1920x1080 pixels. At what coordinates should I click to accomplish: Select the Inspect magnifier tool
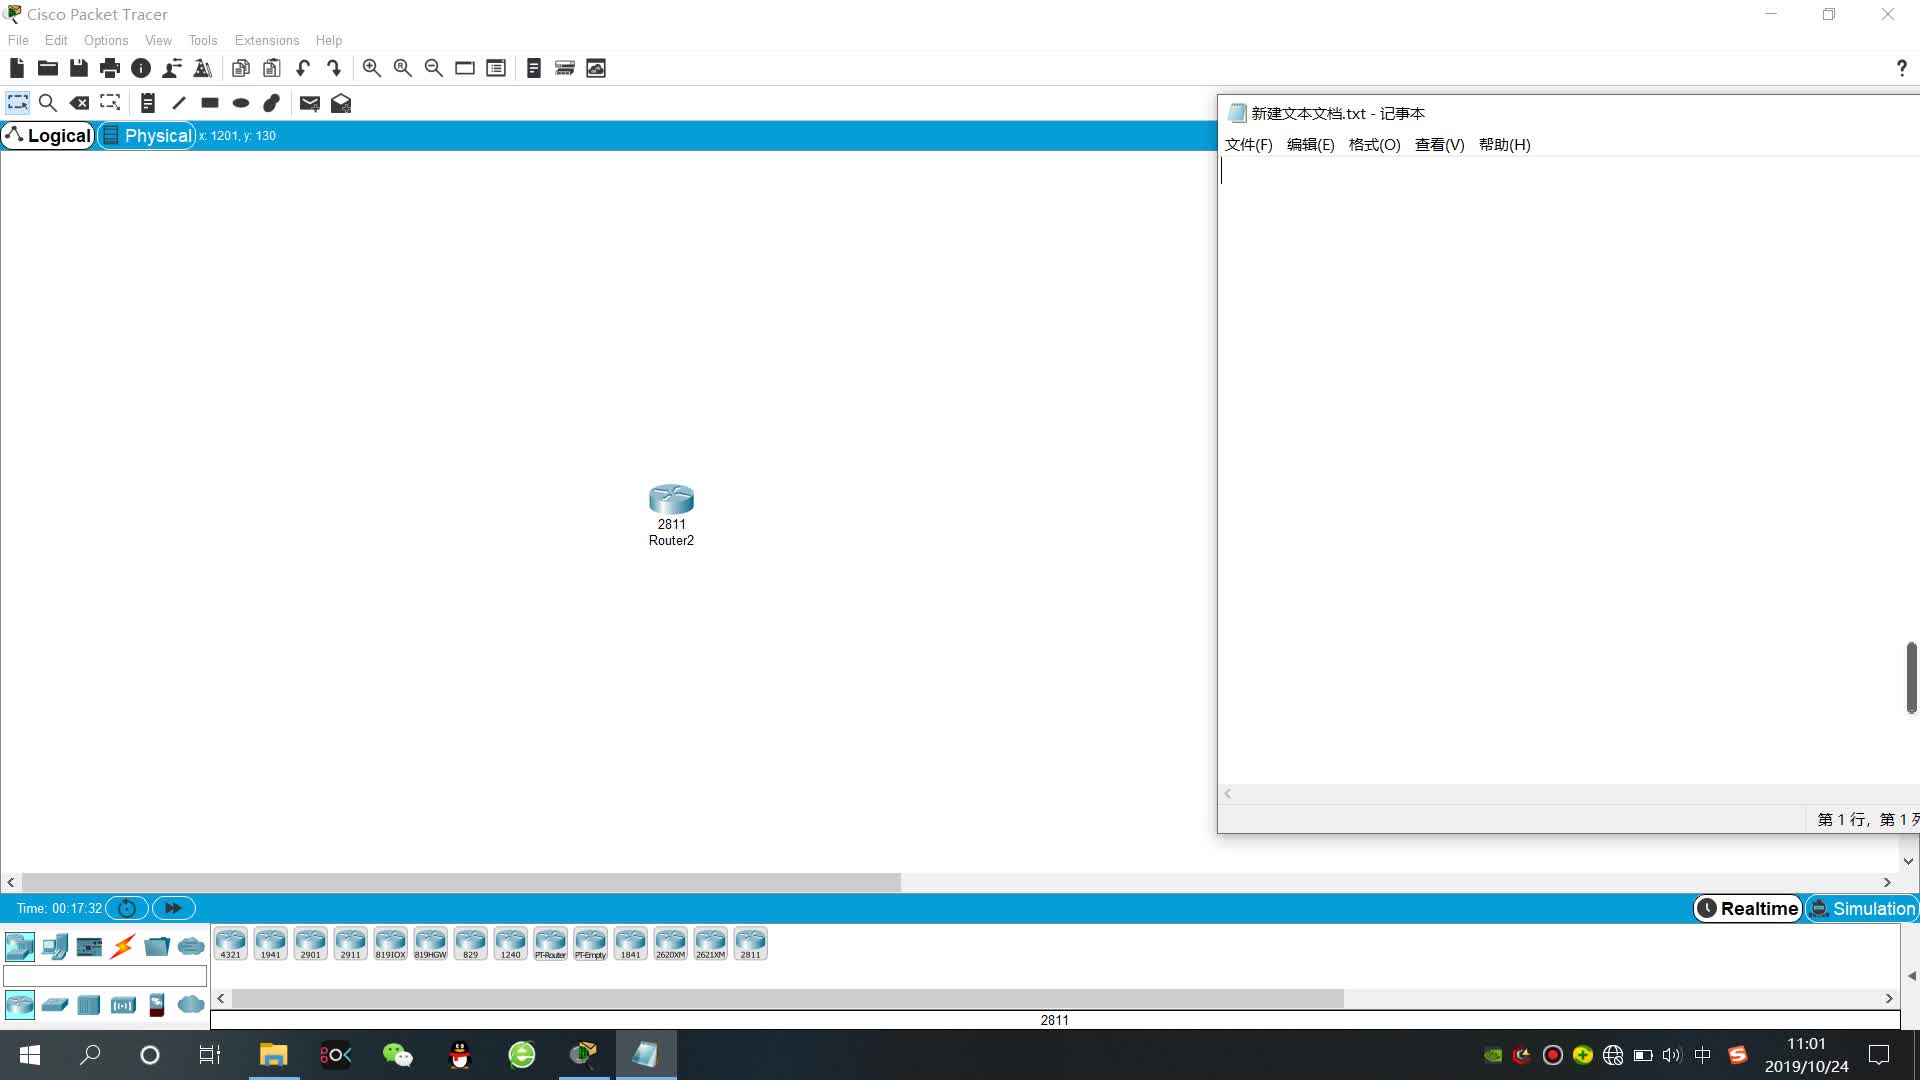pos(47,103)
